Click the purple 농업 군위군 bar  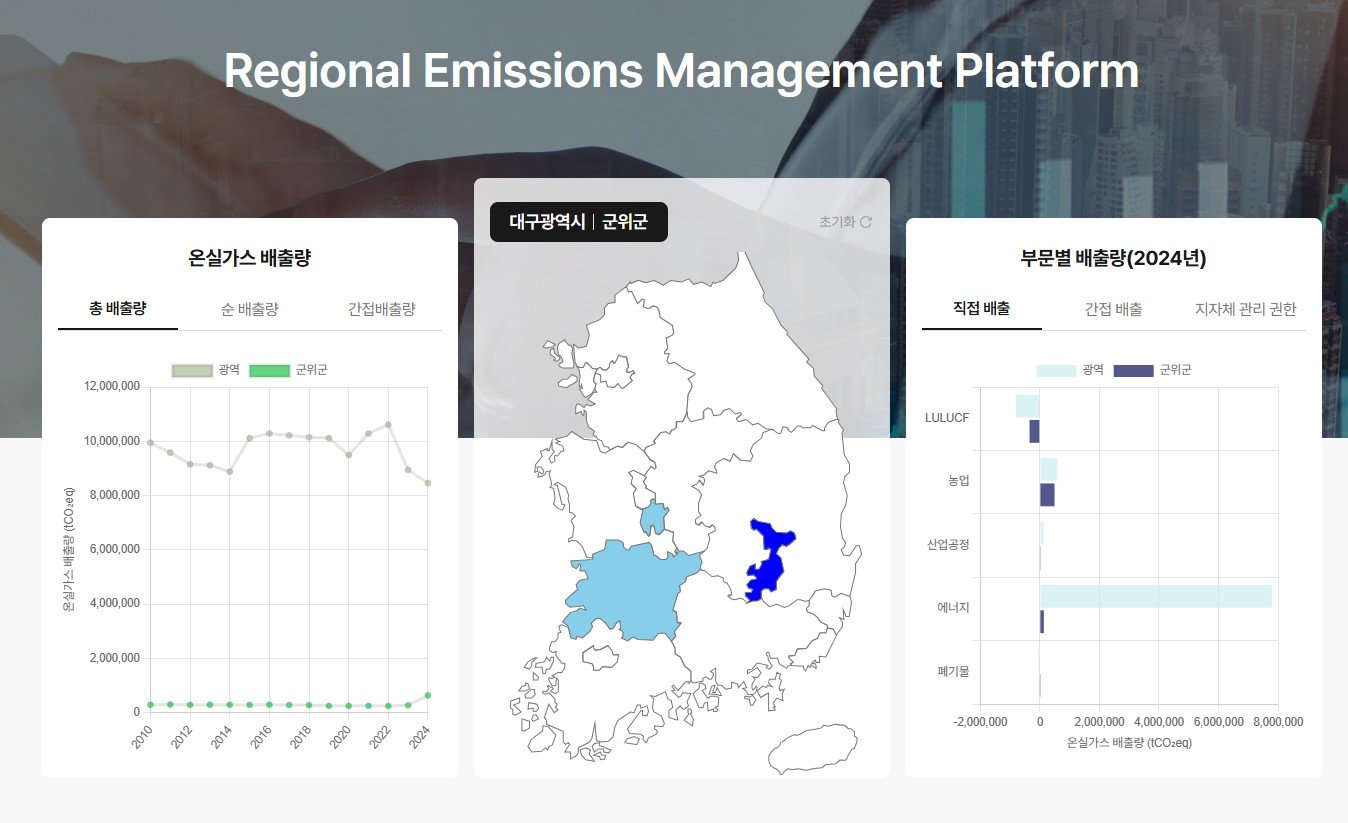(x=1047, y=495)
